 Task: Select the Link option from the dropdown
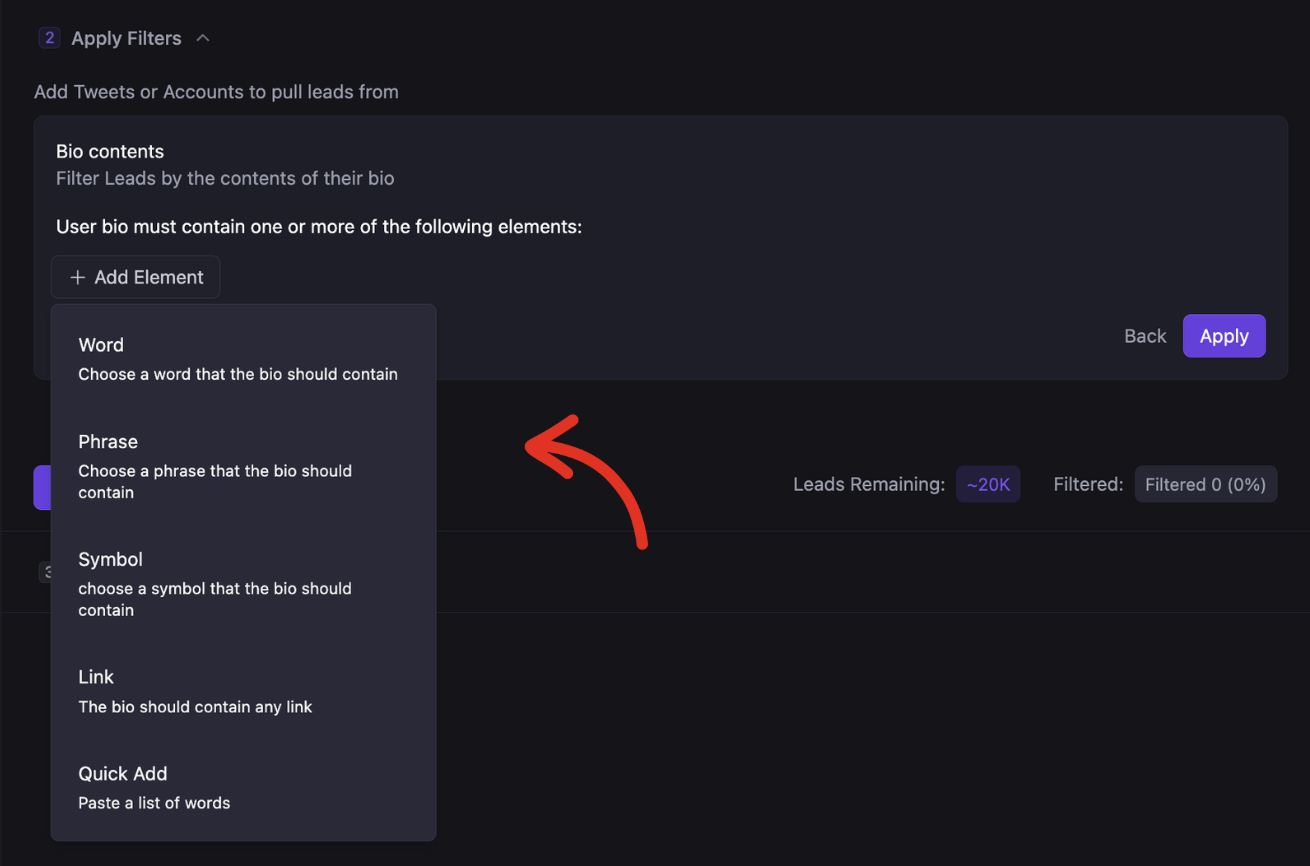coord(96,677)
